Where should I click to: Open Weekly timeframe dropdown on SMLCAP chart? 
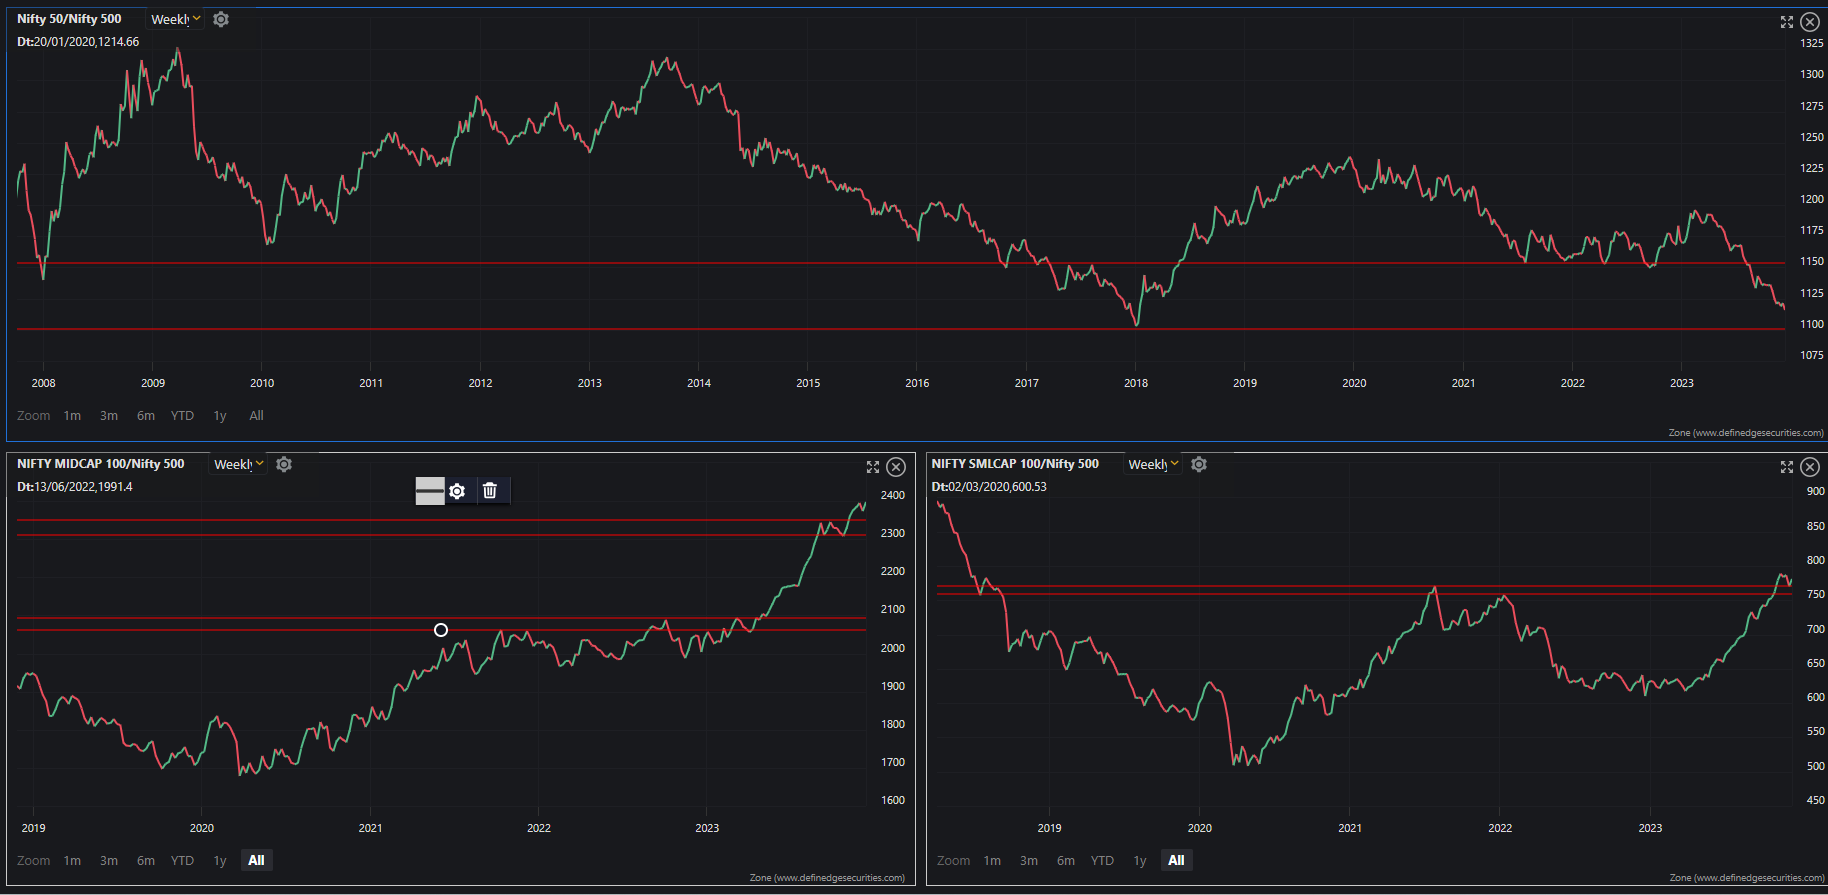(1154, 464)
